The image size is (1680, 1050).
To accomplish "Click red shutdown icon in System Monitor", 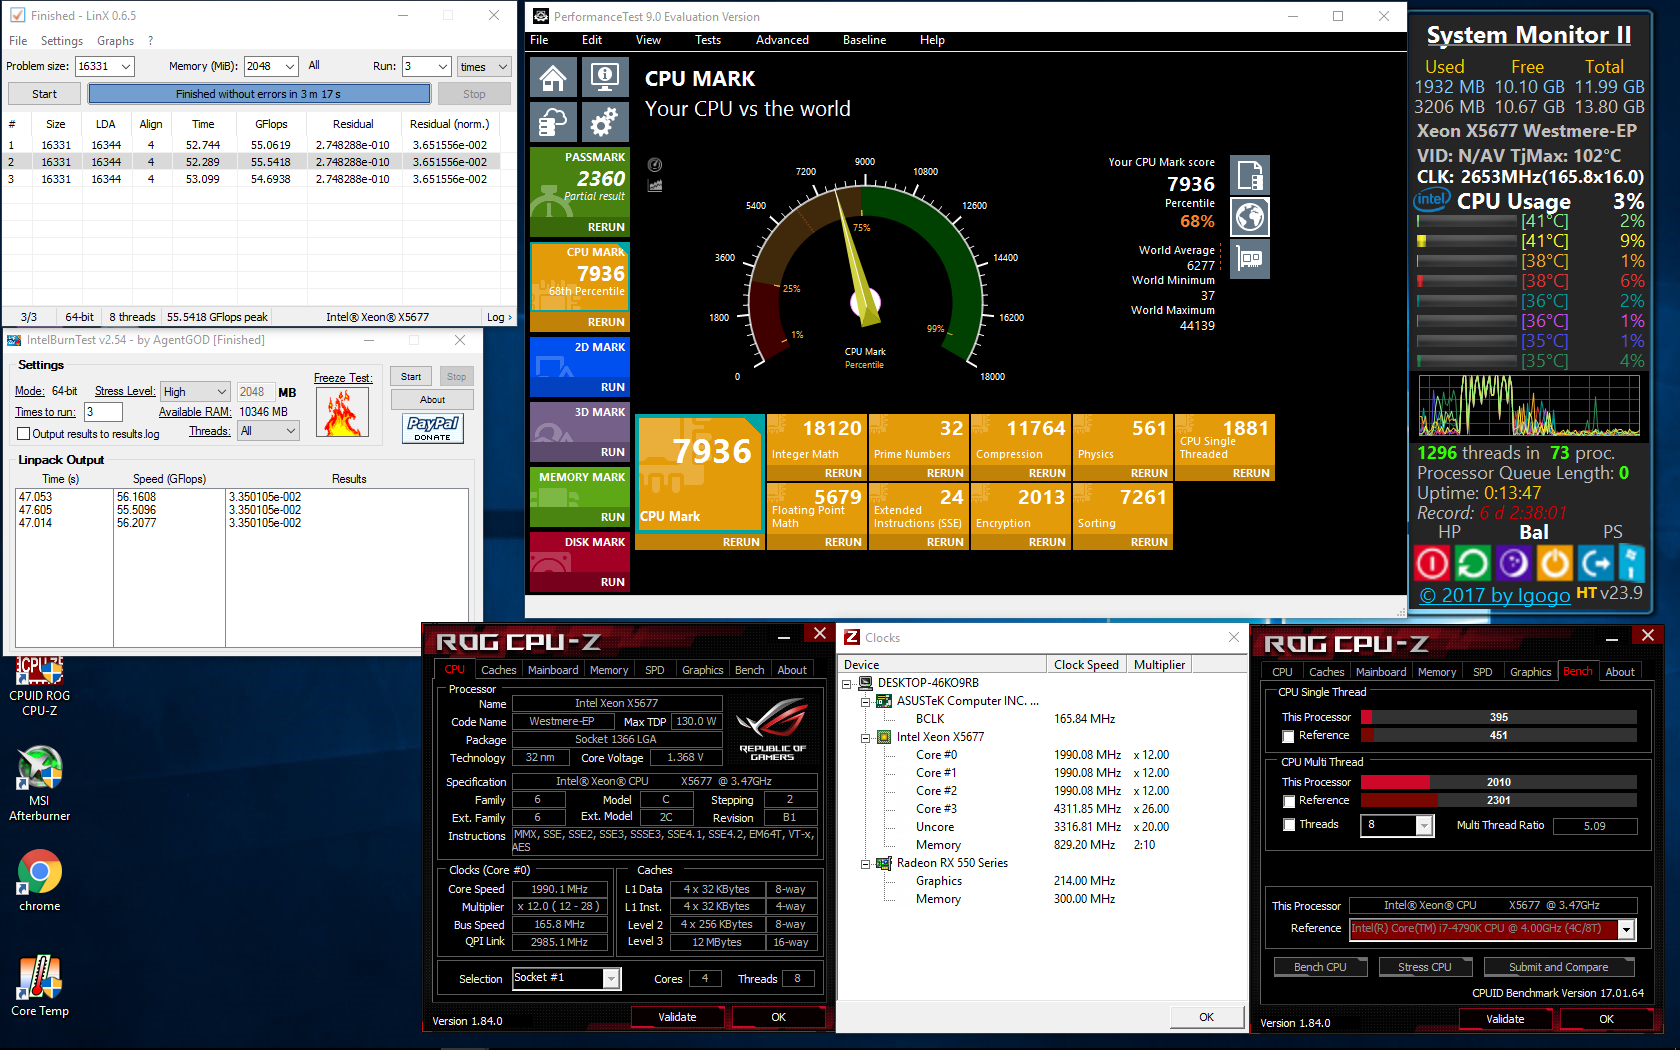I will click(1432, 564).
